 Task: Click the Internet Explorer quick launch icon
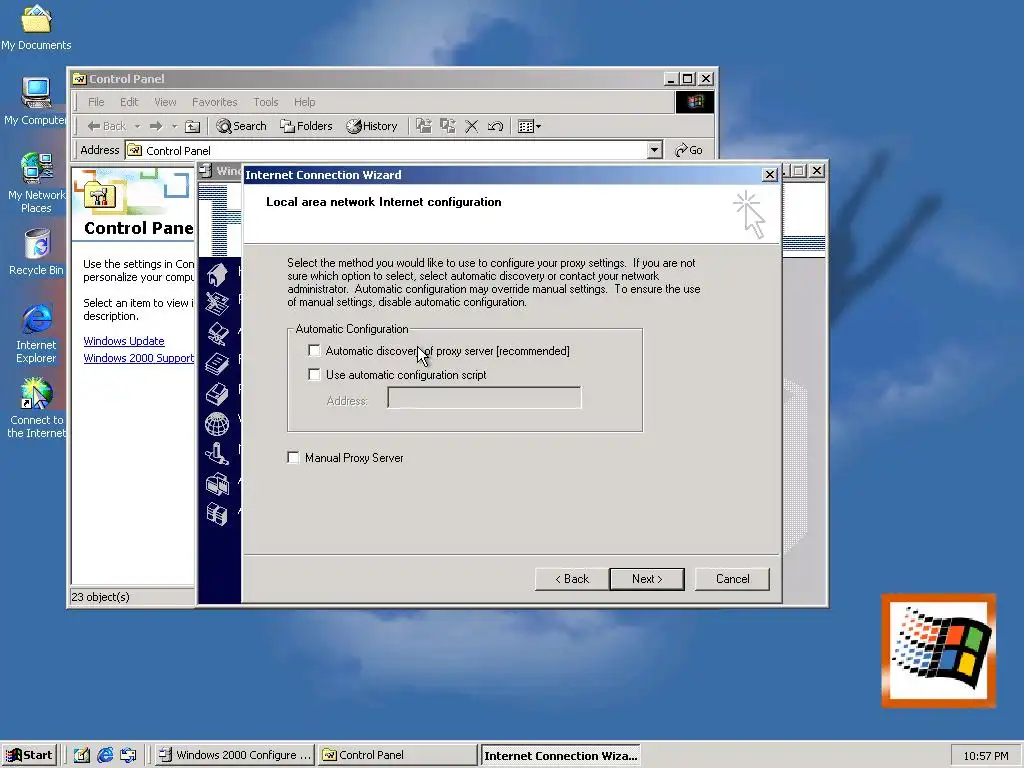[x=104, y=755]
